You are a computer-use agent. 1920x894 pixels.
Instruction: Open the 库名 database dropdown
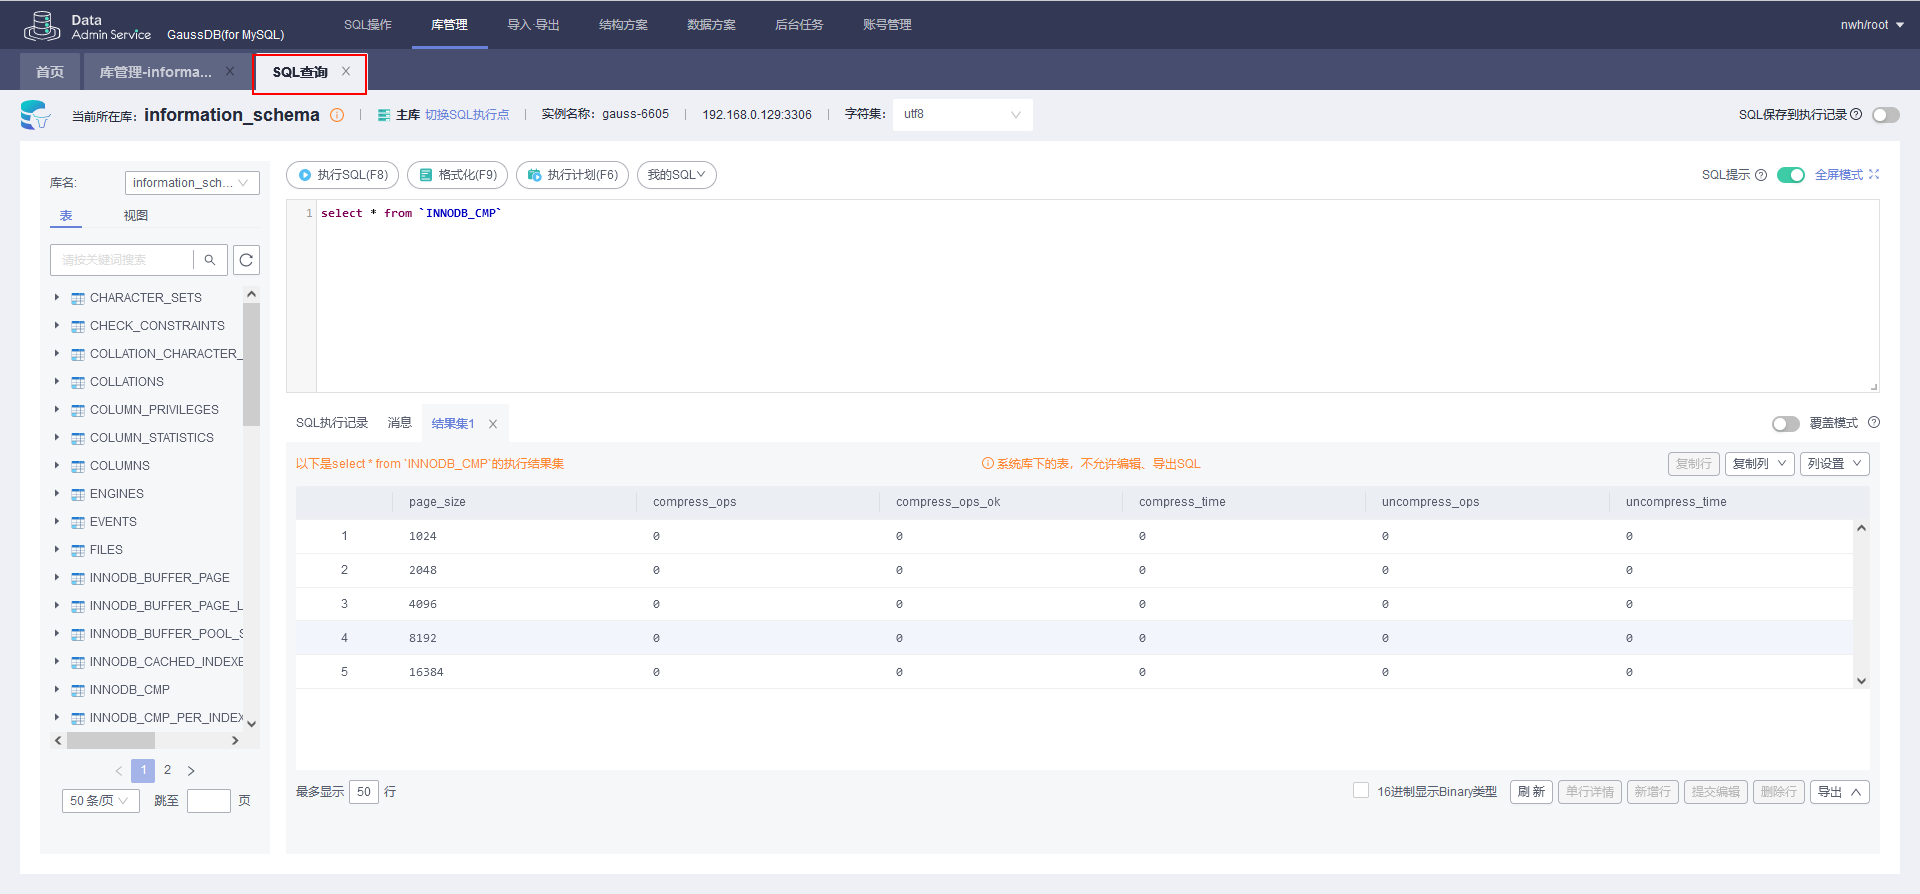coord(192,183)
